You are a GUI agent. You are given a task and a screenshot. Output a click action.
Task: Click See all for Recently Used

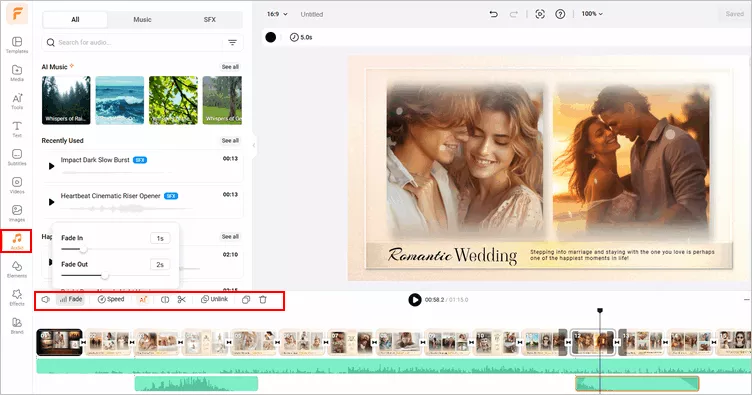(230, 140)
